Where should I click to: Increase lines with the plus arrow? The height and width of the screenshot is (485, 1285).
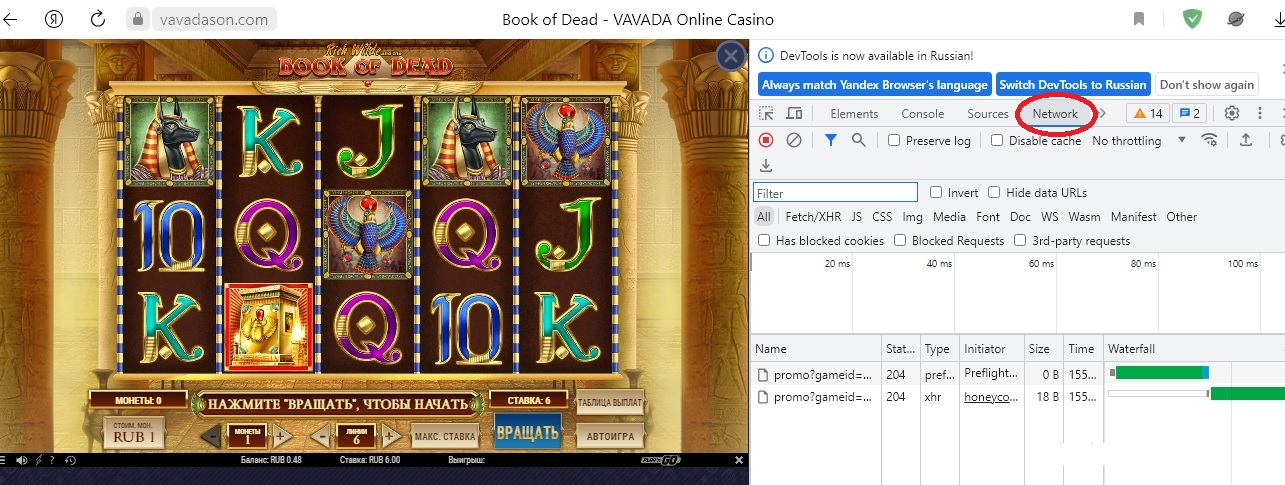(x=390, y=436)
